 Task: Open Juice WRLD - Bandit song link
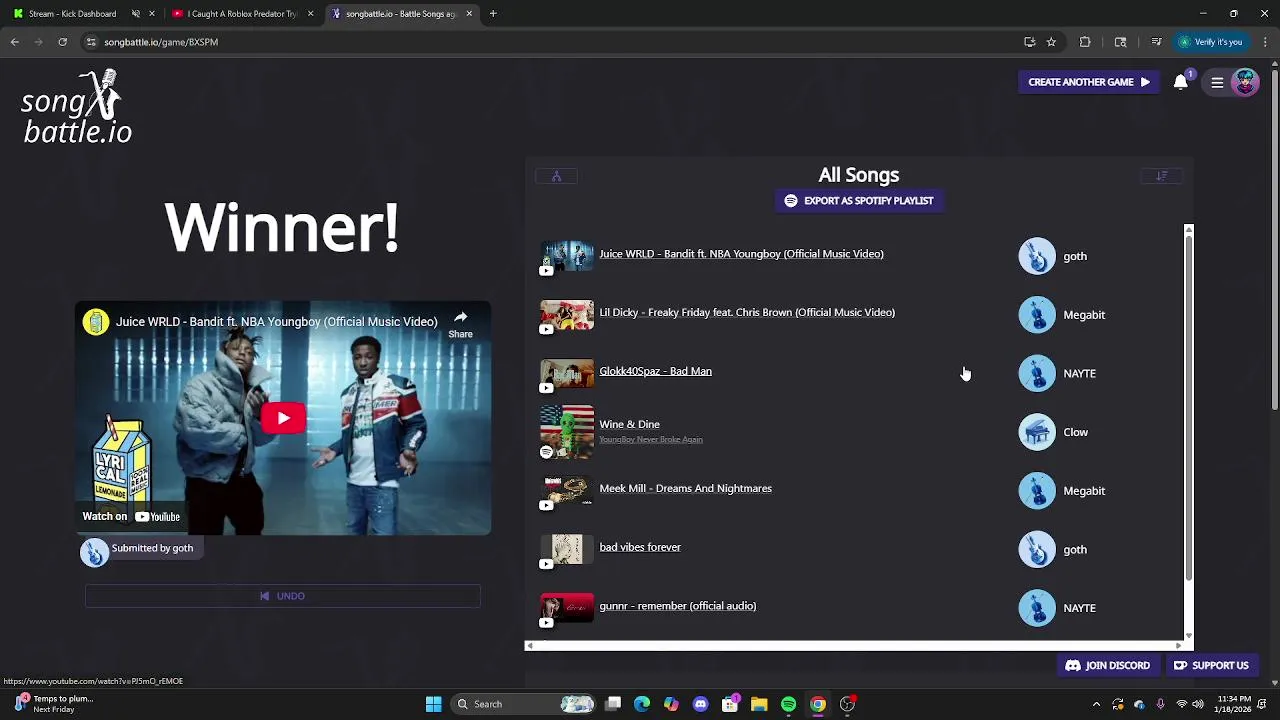pos(741,254)
